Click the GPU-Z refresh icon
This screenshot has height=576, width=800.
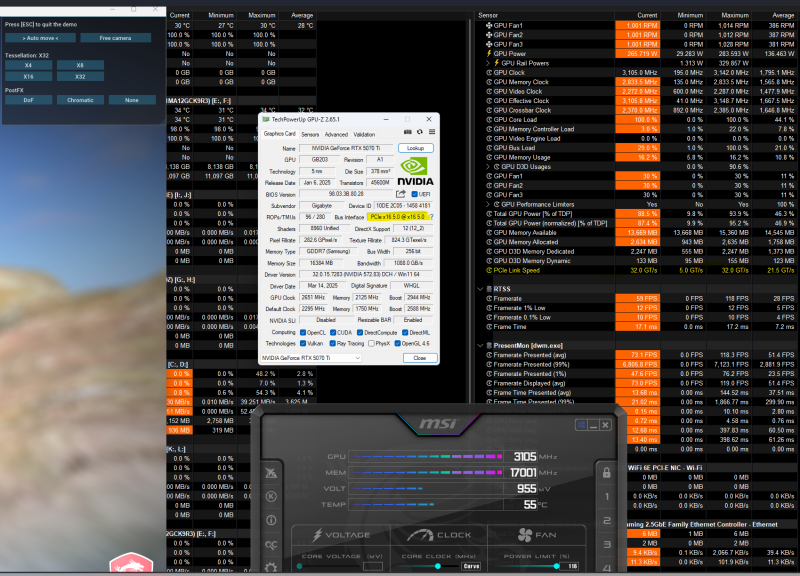tap(420, 132)
